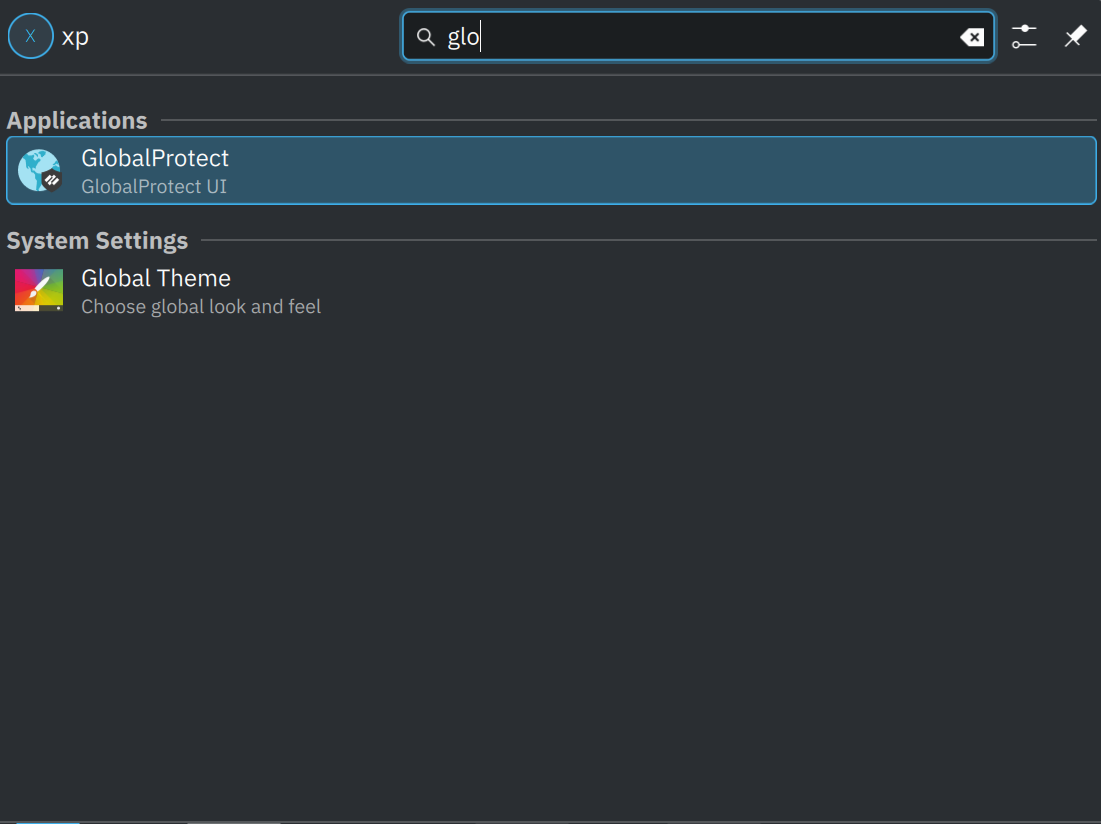Clear the search text with backspace icon
The image size is (1101, 824).
click(x=971, y=37)
